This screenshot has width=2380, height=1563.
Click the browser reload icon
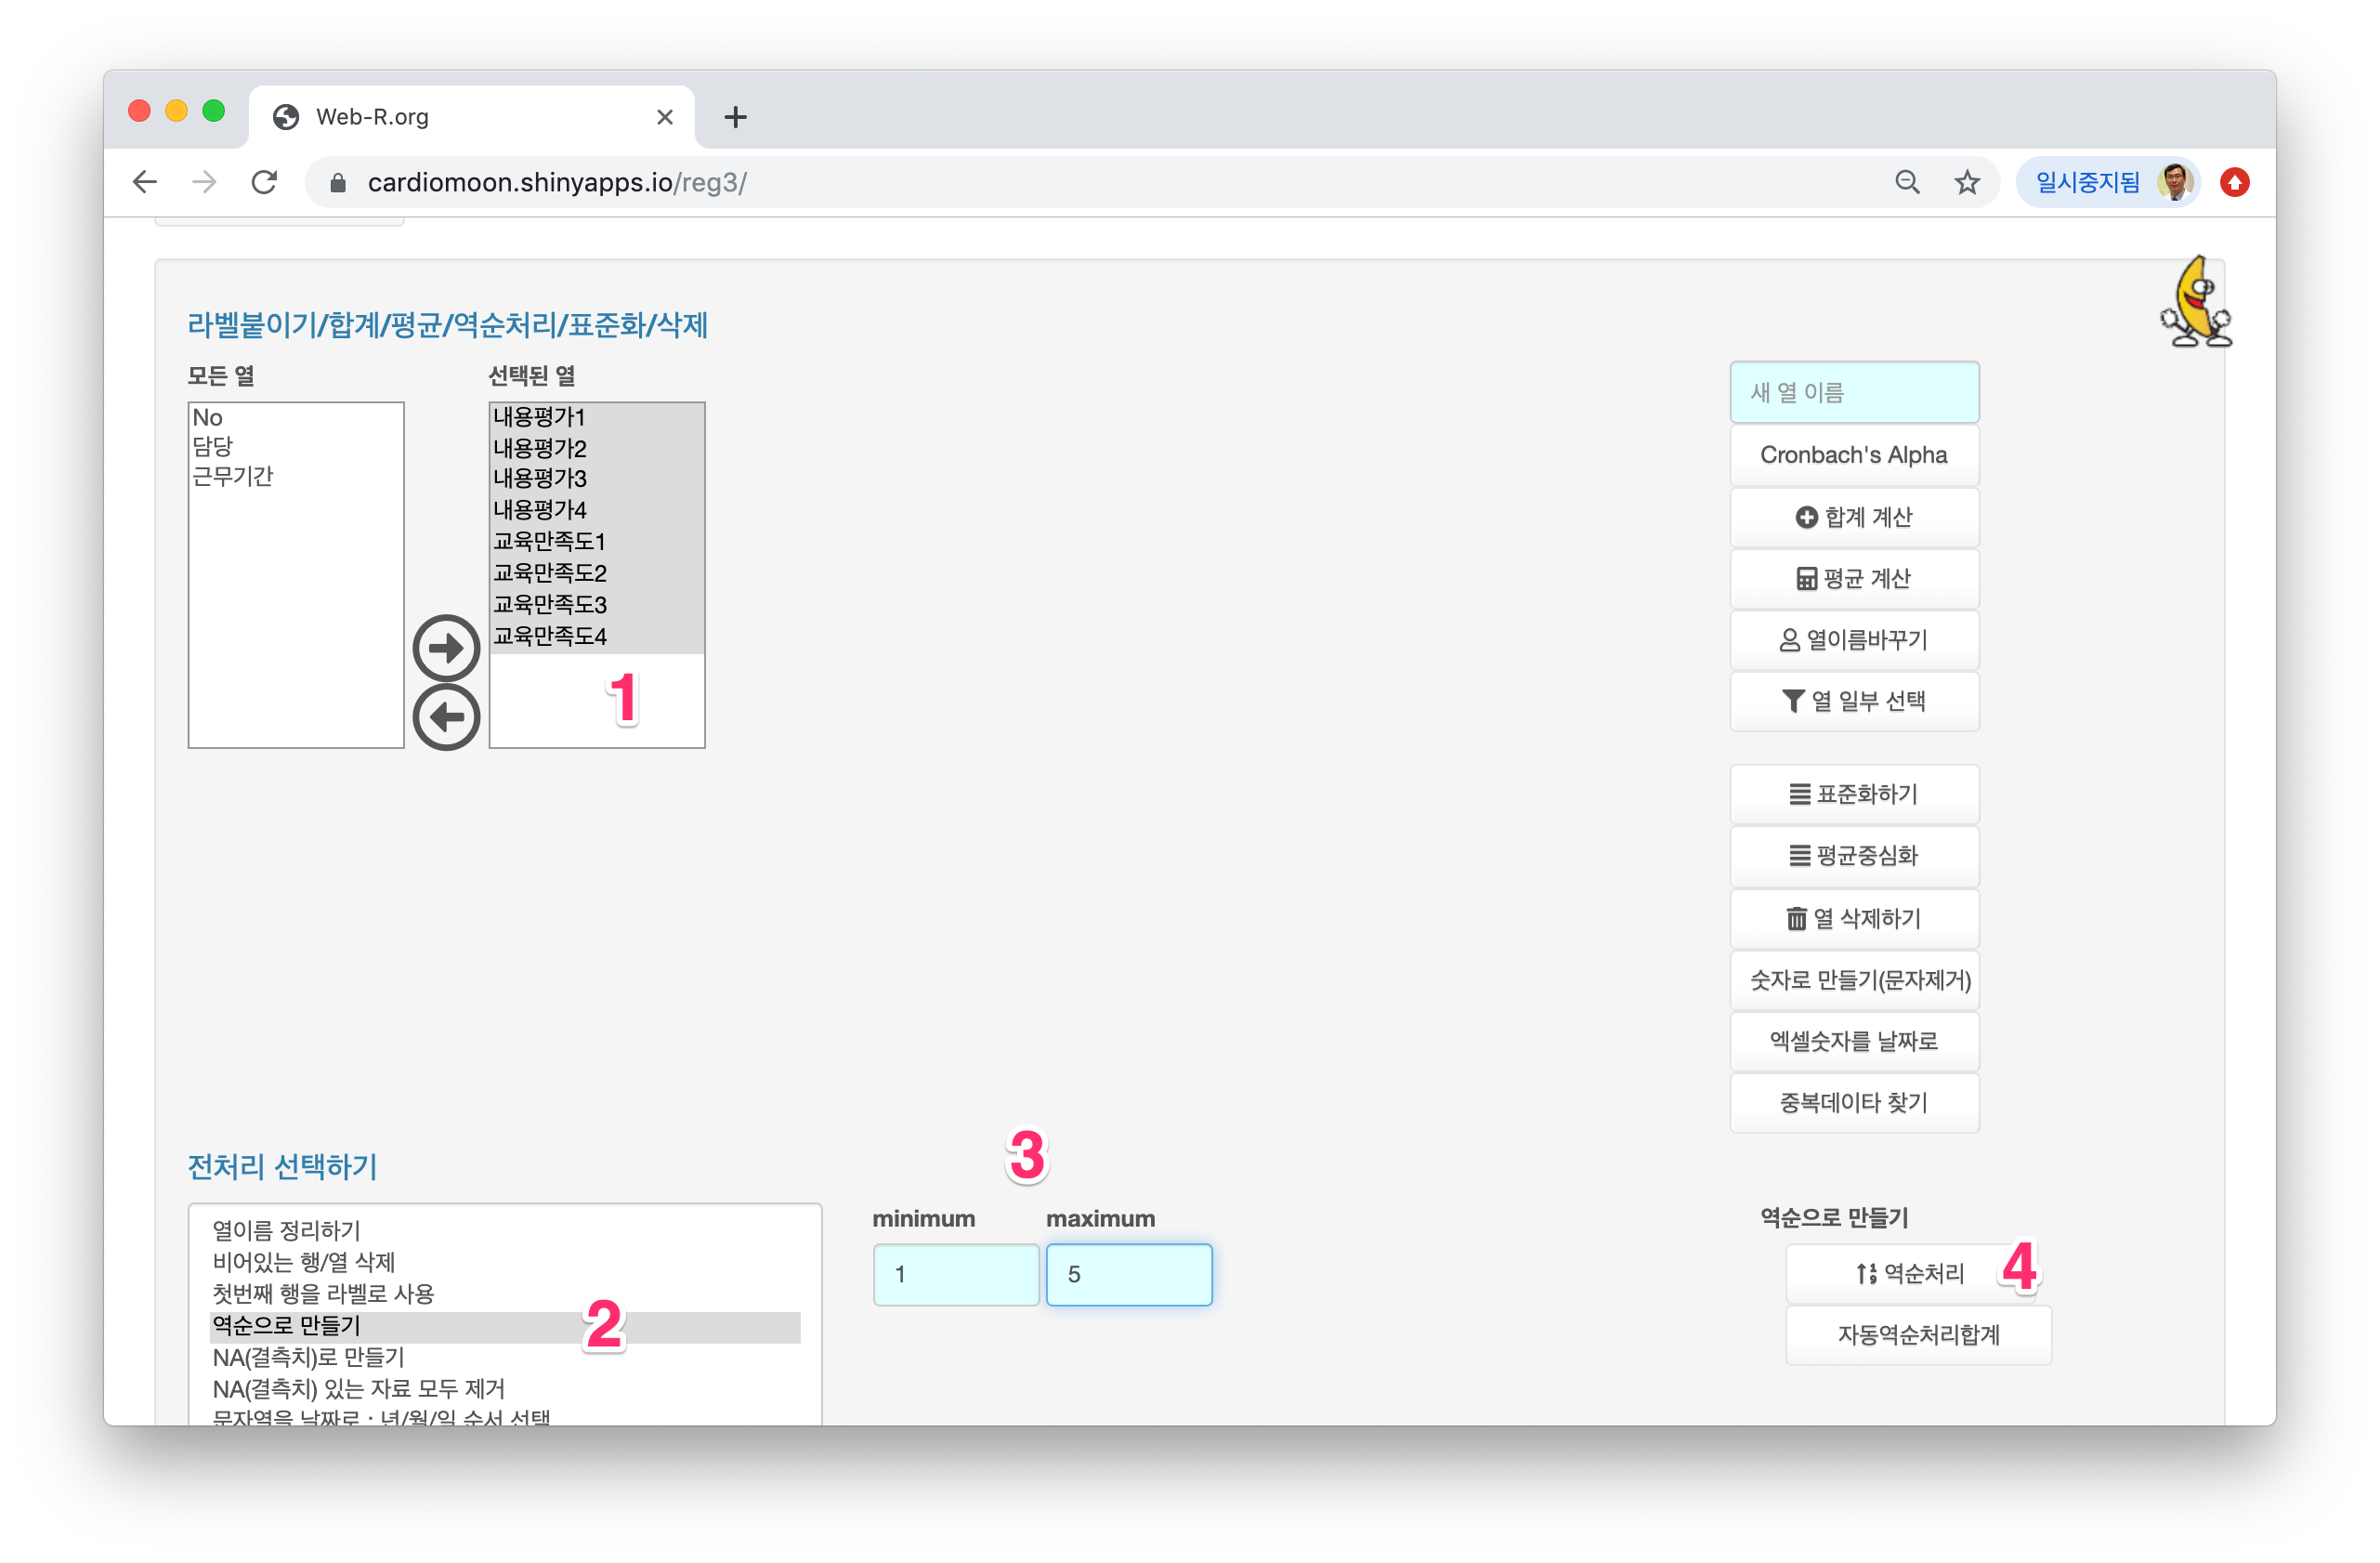pyautogui.click(x=264, y=182)
